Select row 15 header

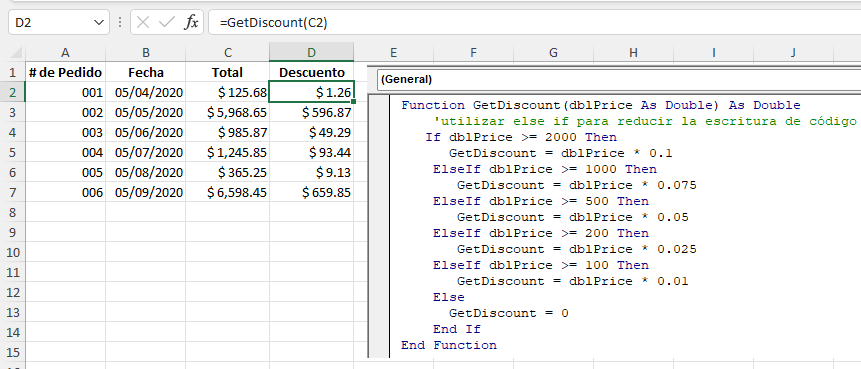[12, 353]
